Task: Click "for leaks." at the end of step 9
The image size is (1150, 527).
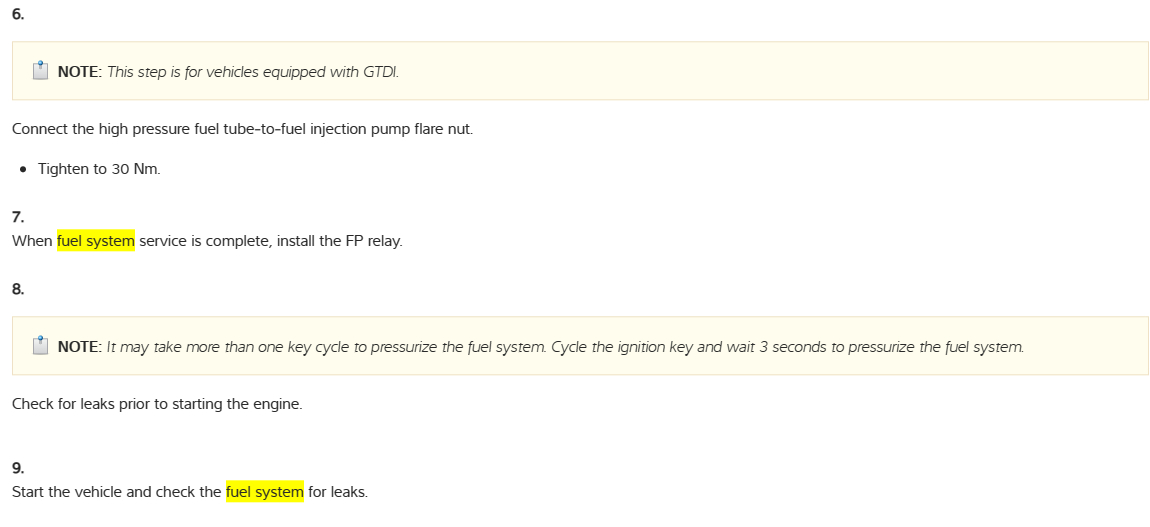Action: [338, 492]
